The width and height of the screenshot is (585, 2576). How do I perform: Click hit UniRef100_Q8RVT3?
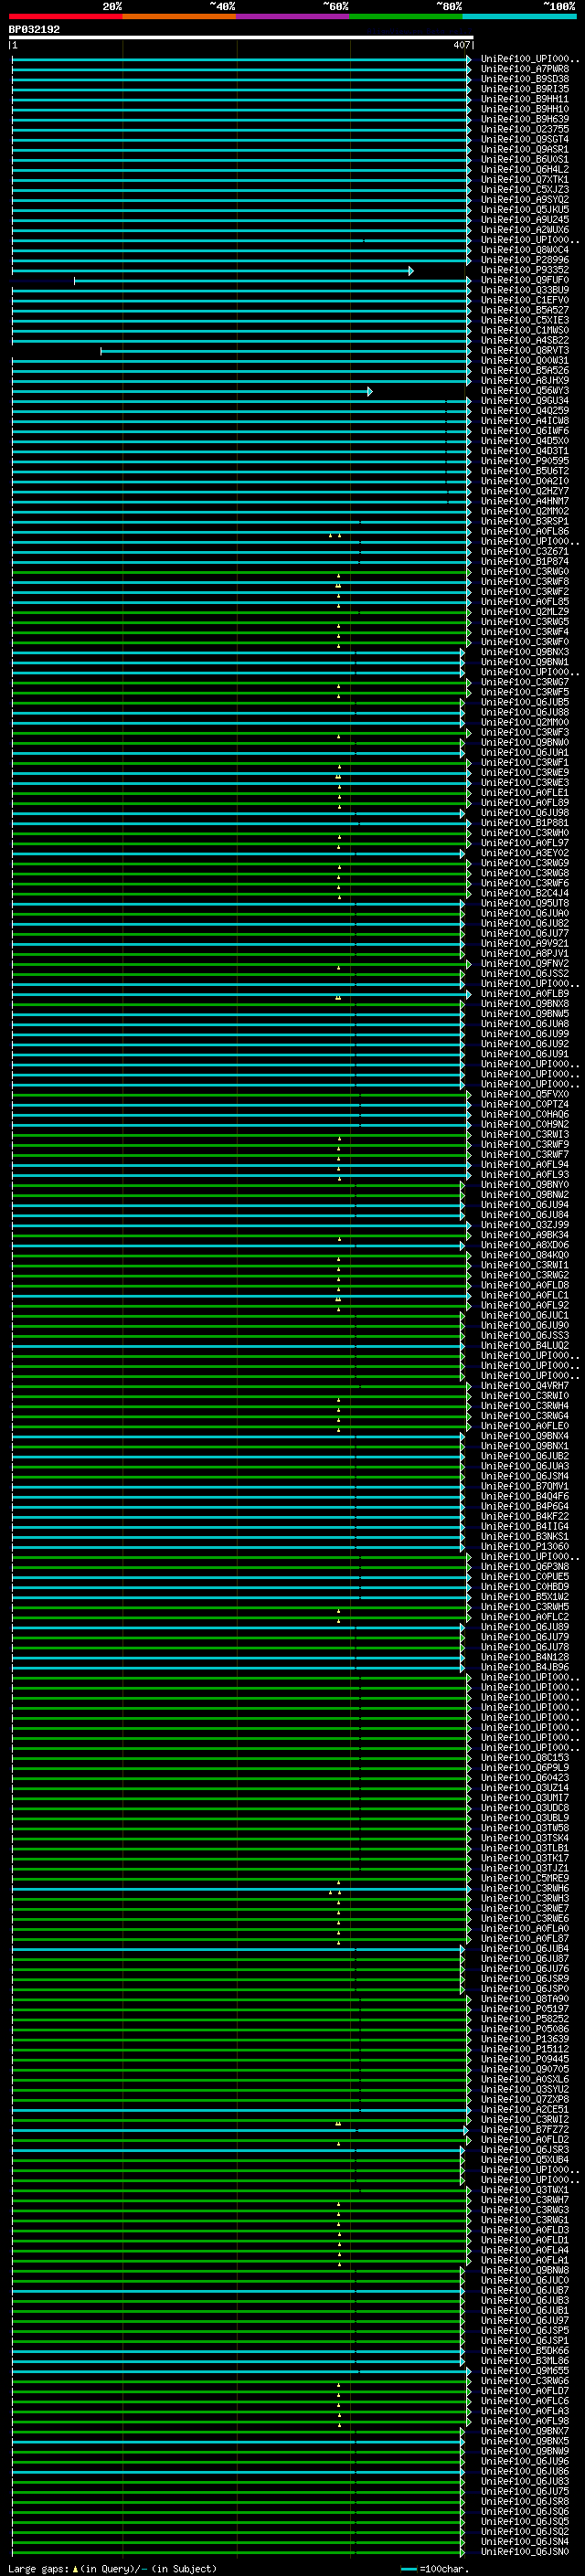point(525,350)
